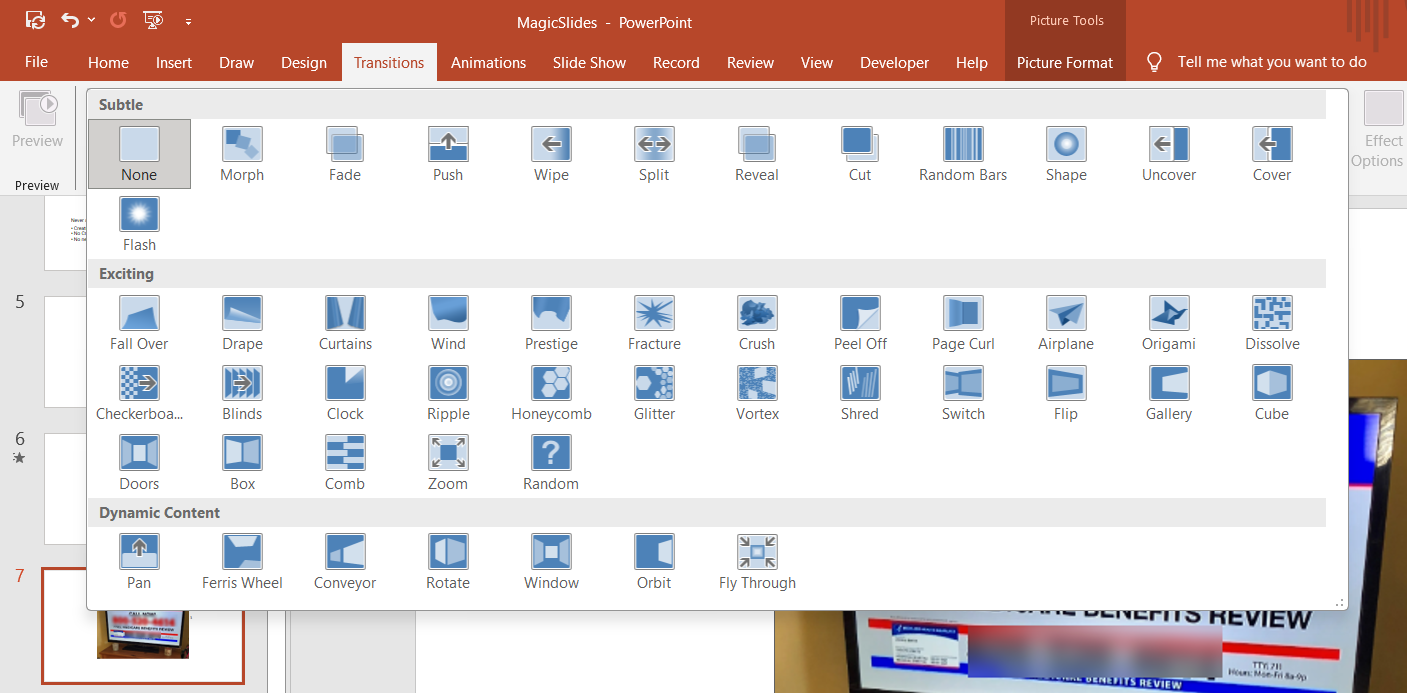Open the Customize Quick Access Toolbar dropdown
The width and height of the screenshot is (1407, 693).
[x=189, y=21]
